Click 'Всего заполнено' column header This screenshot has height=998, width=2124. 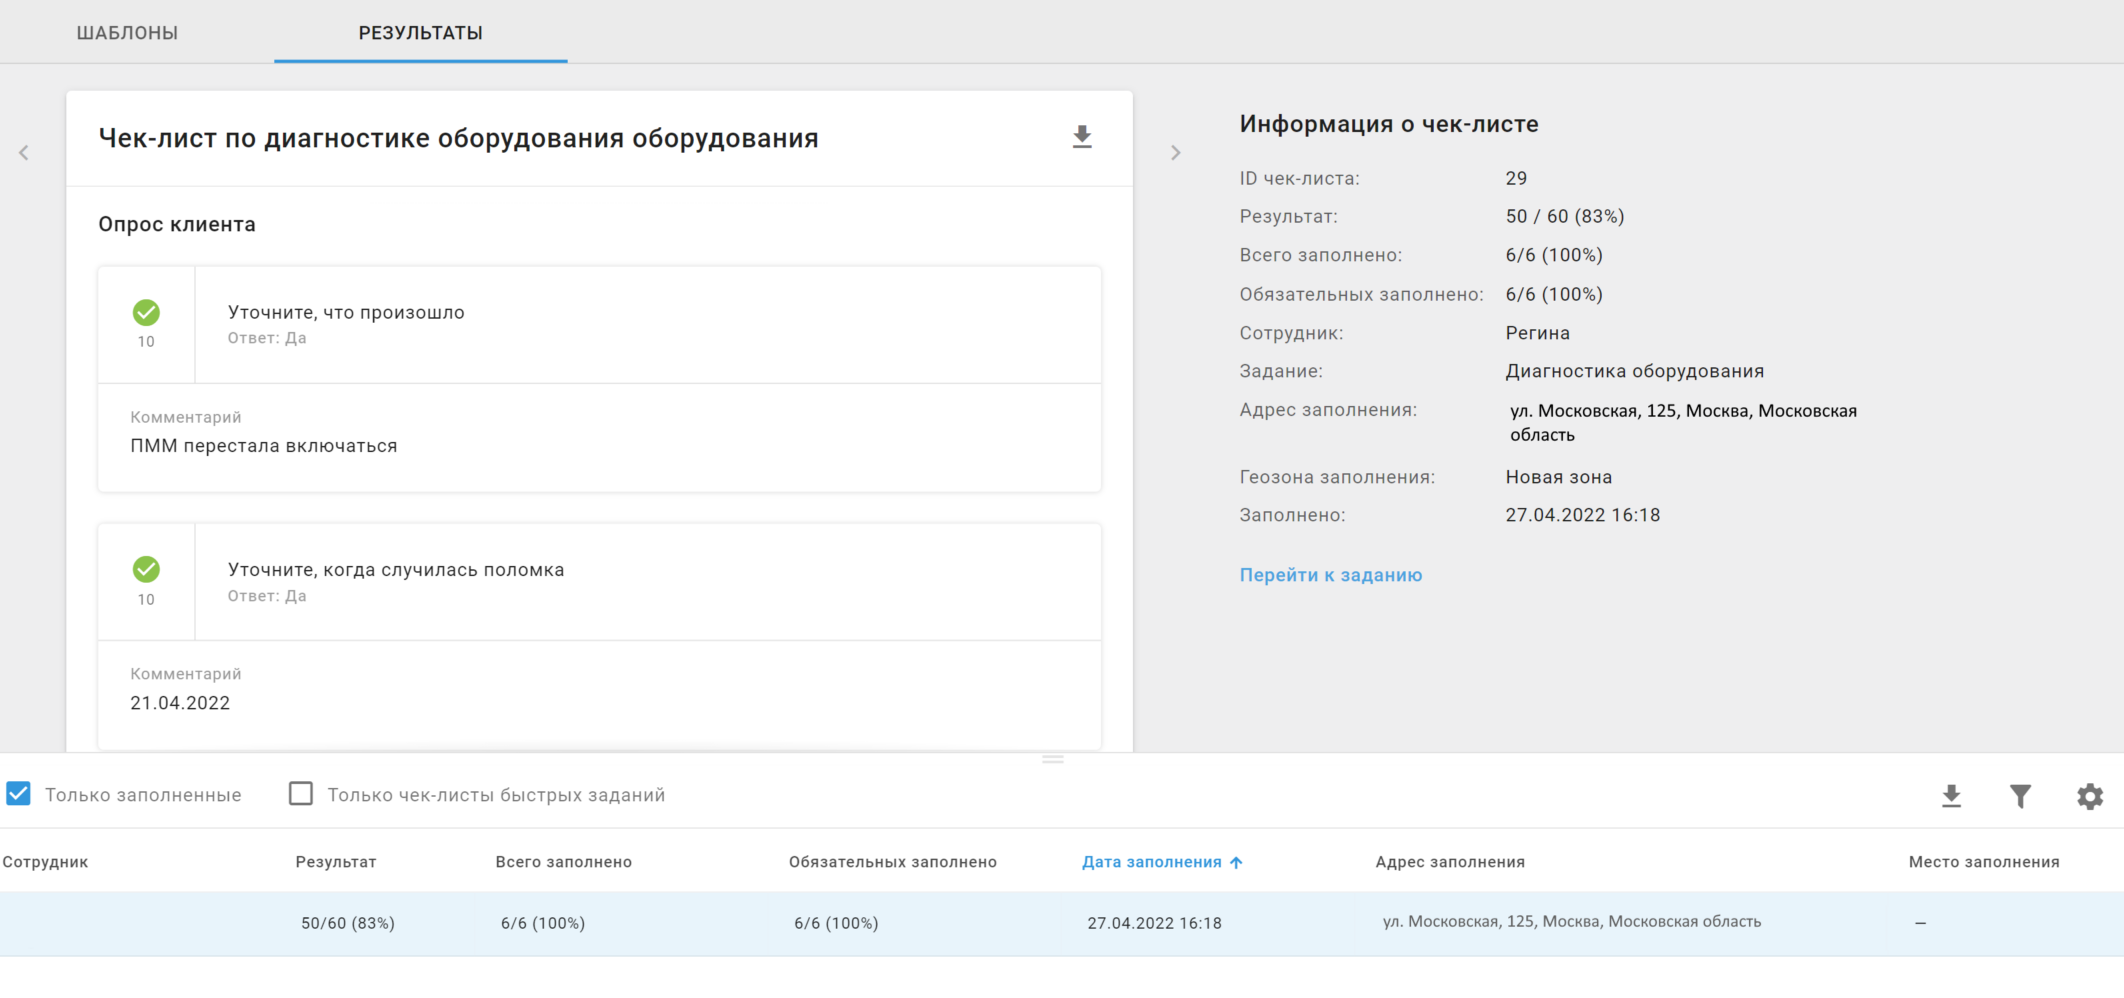563,862
